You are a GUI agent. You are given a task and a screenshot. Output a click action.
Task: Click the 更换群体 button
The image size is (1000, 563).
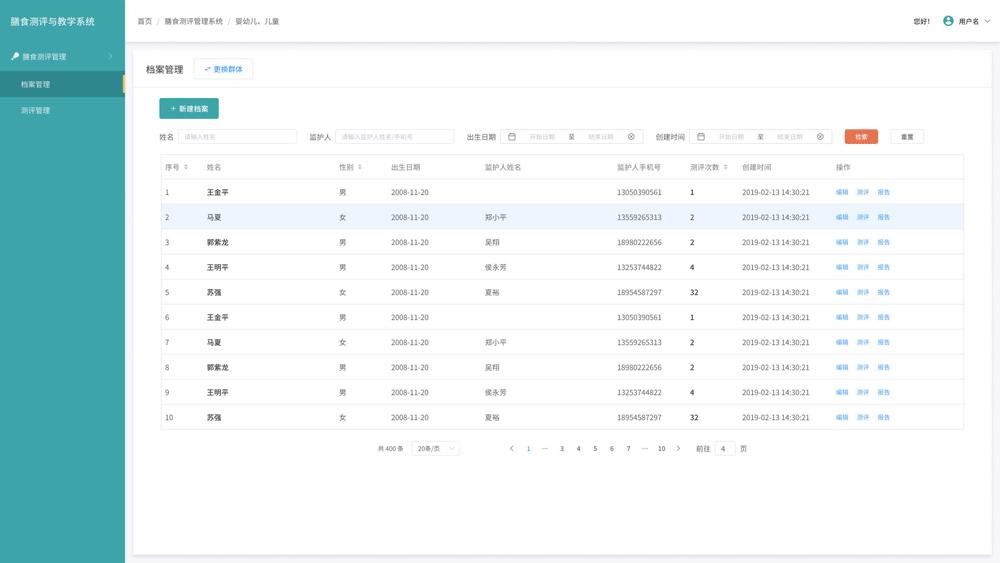tap(223, 69)
